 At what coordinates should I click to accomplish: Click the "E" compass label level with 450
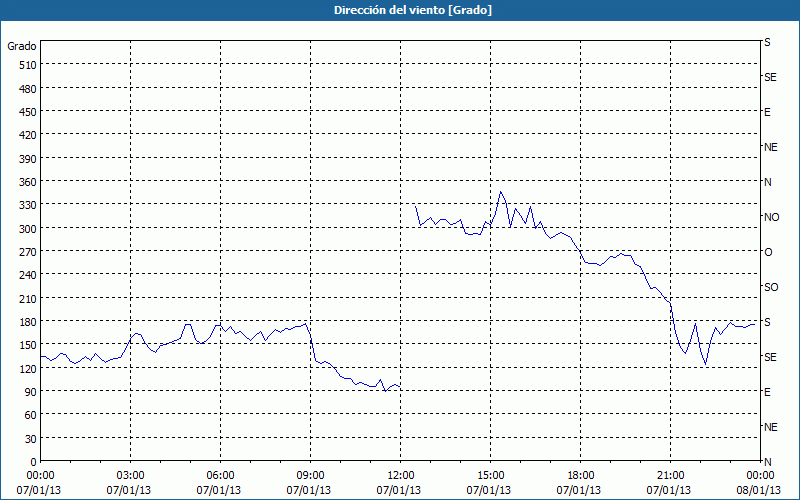[767, 112]
